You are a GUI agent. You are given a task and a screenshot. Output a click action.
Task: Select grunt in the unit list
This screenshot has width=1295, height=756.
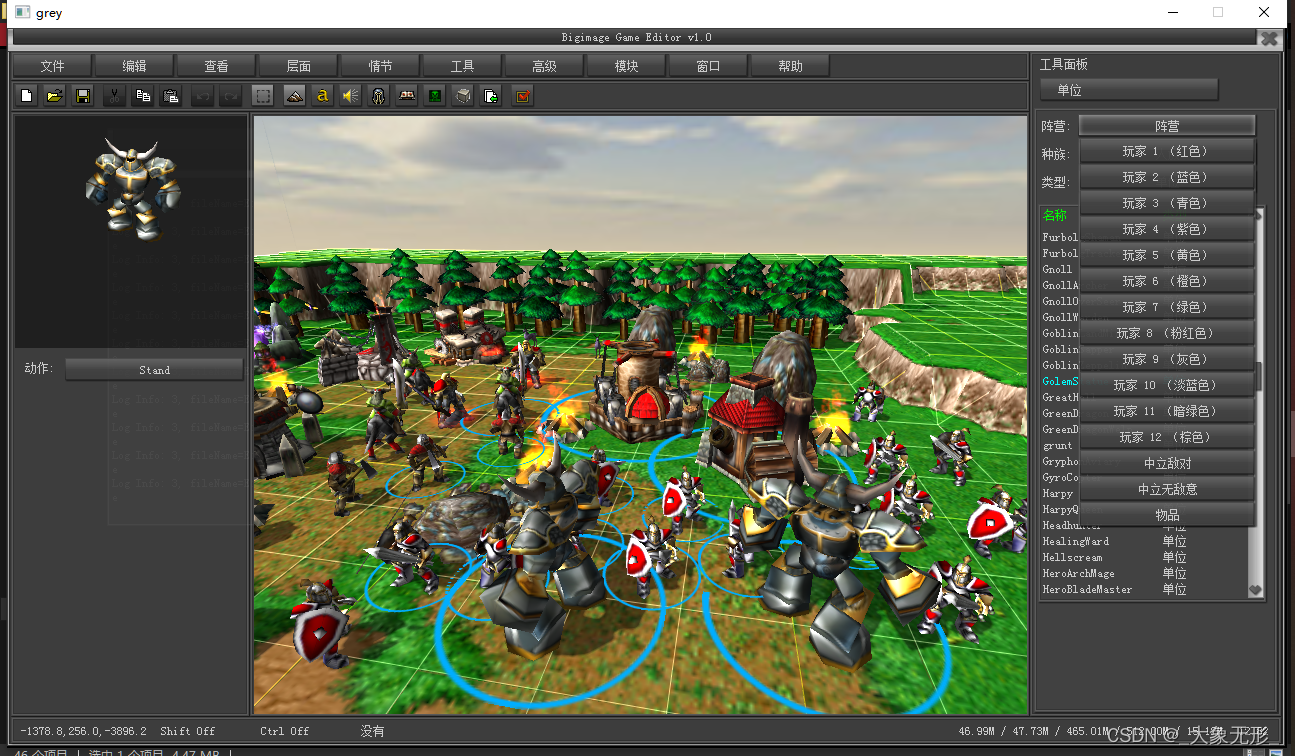pos(1058,445)
